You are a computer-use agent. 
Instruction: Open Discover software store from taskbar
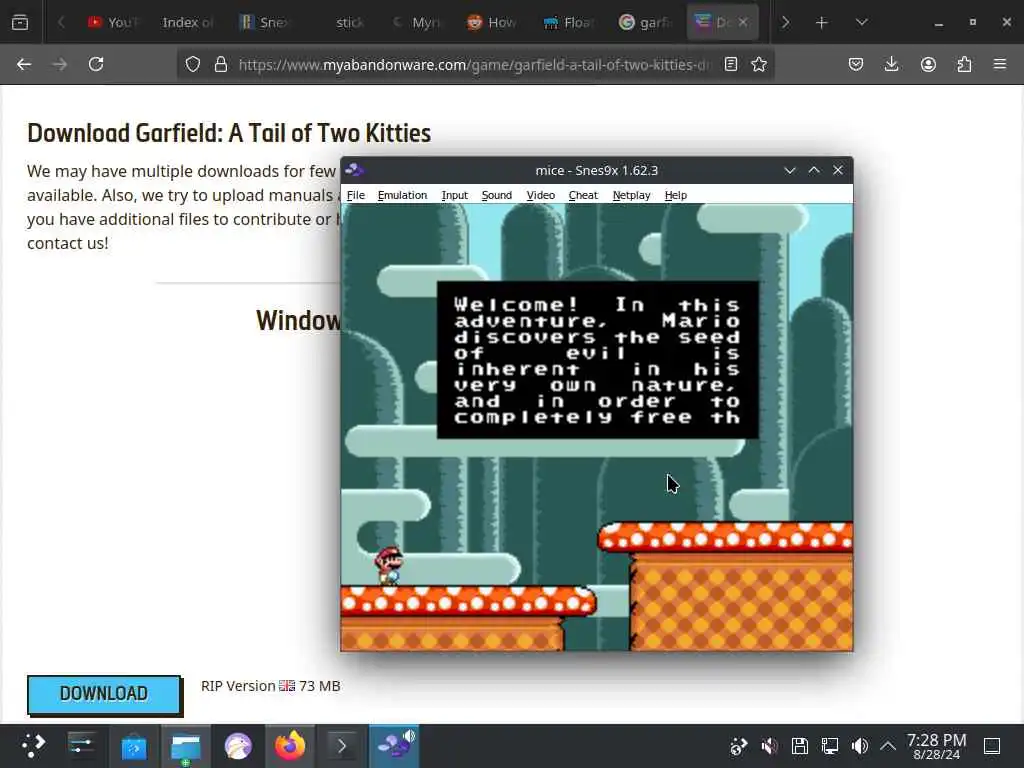click(x=134, y=746)
